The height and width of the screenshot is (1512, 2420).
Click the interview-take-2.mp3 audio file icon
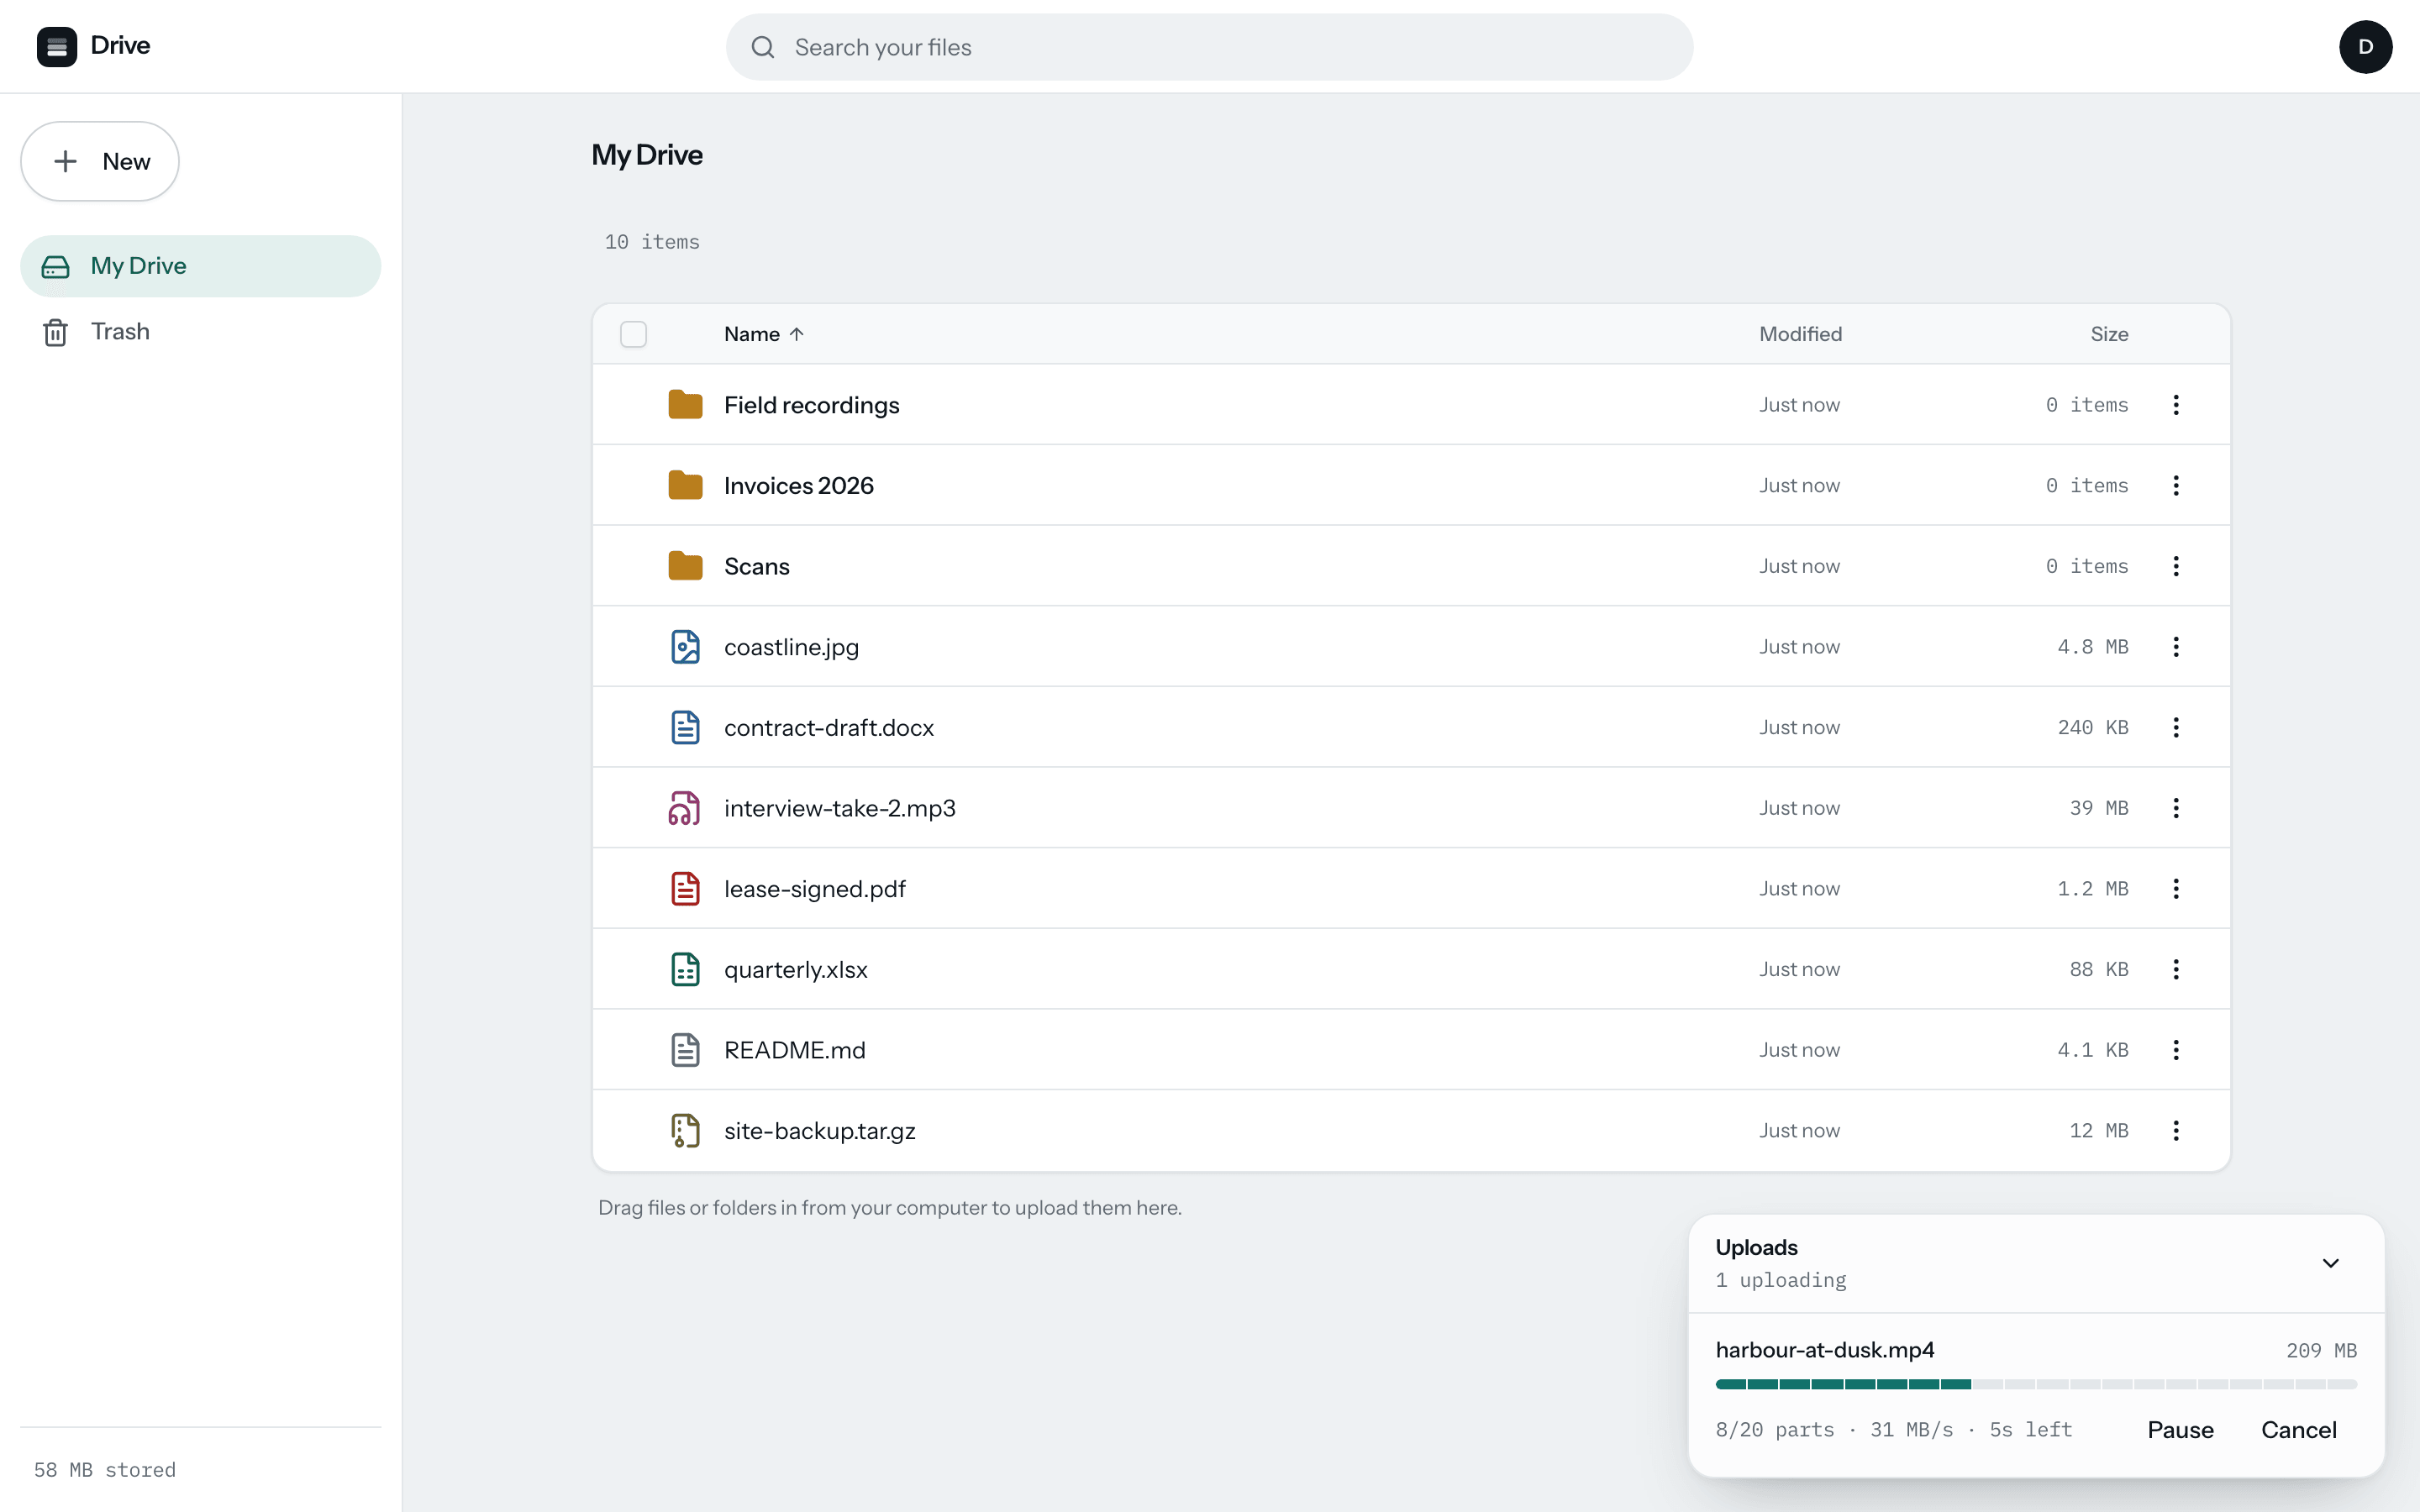pyautogui.click(x=685, y=808)
